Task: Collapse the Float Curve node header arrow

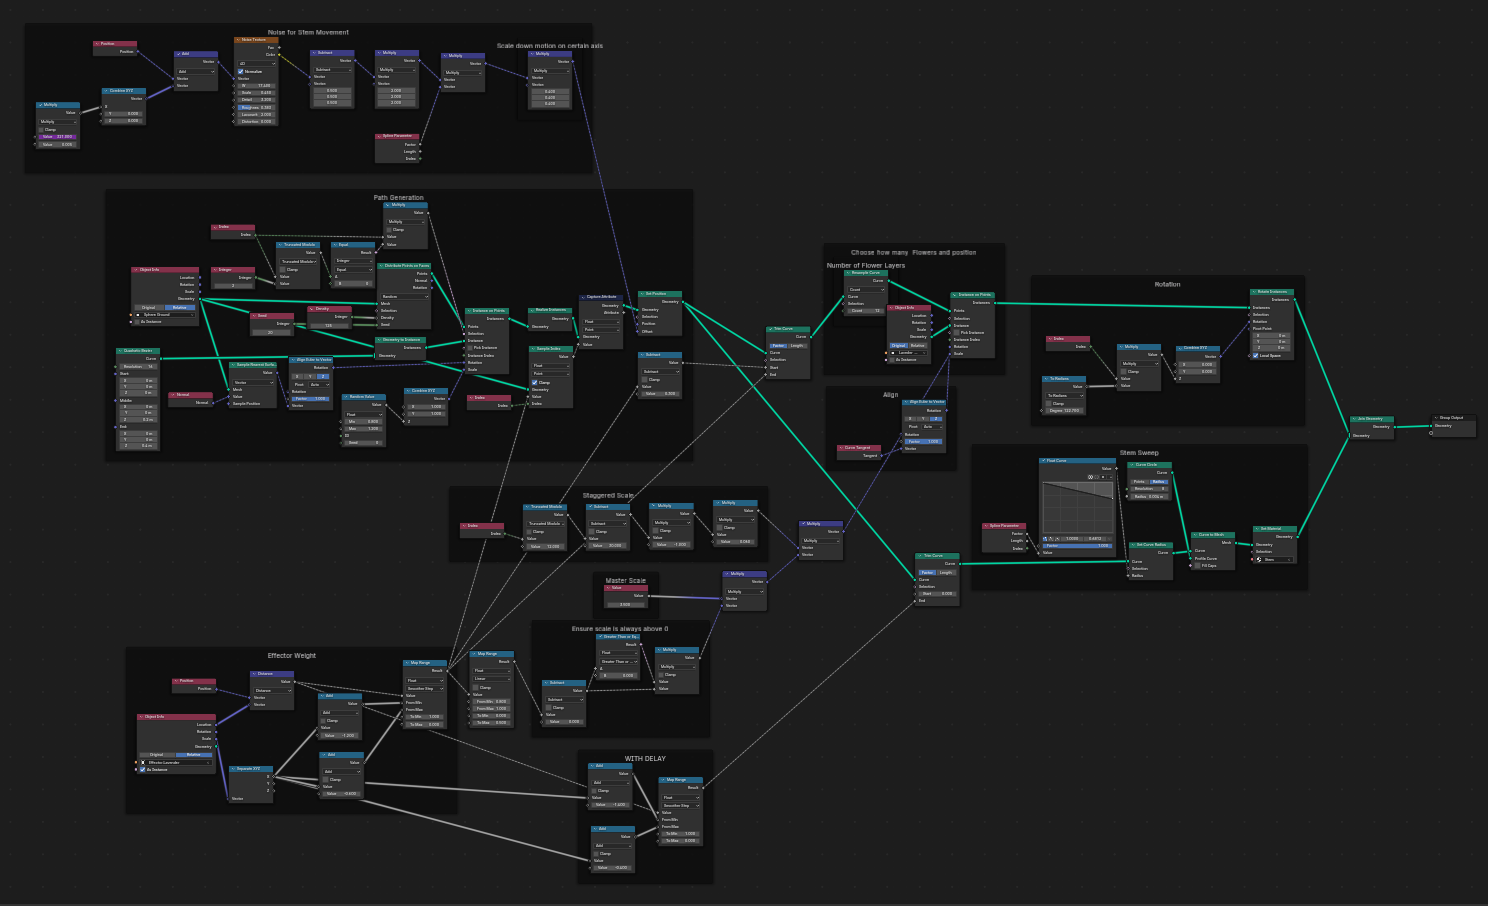Action: click(x=1044, y=461)
